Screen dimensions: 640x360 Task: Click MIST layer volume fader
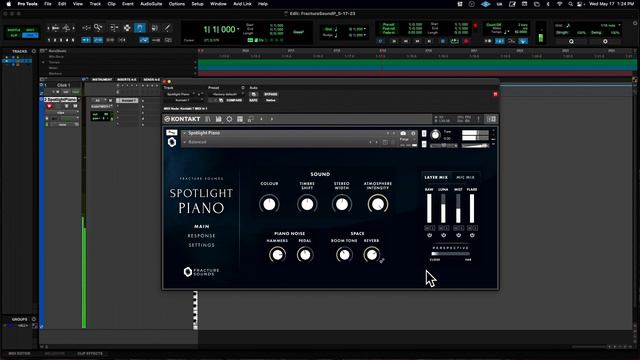458,208
